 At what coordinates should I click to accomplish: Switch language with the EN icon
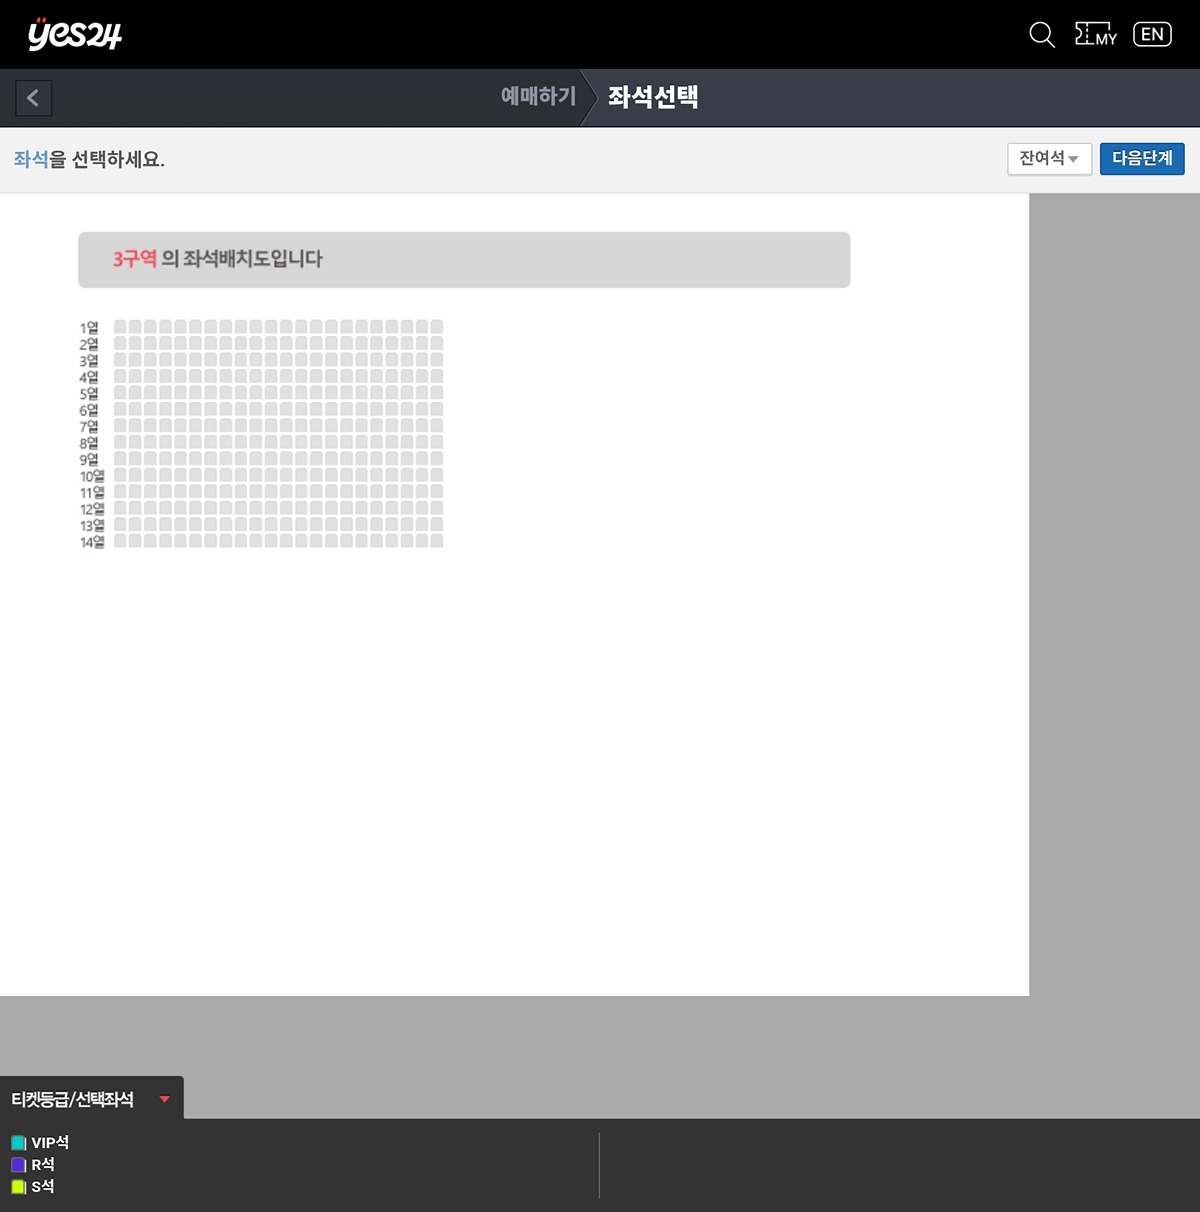(x=1152, y=35)
